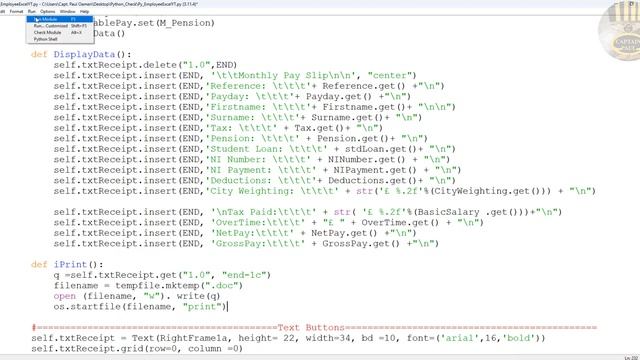
Task: Open the Window menu
Action: click(68, 11)
